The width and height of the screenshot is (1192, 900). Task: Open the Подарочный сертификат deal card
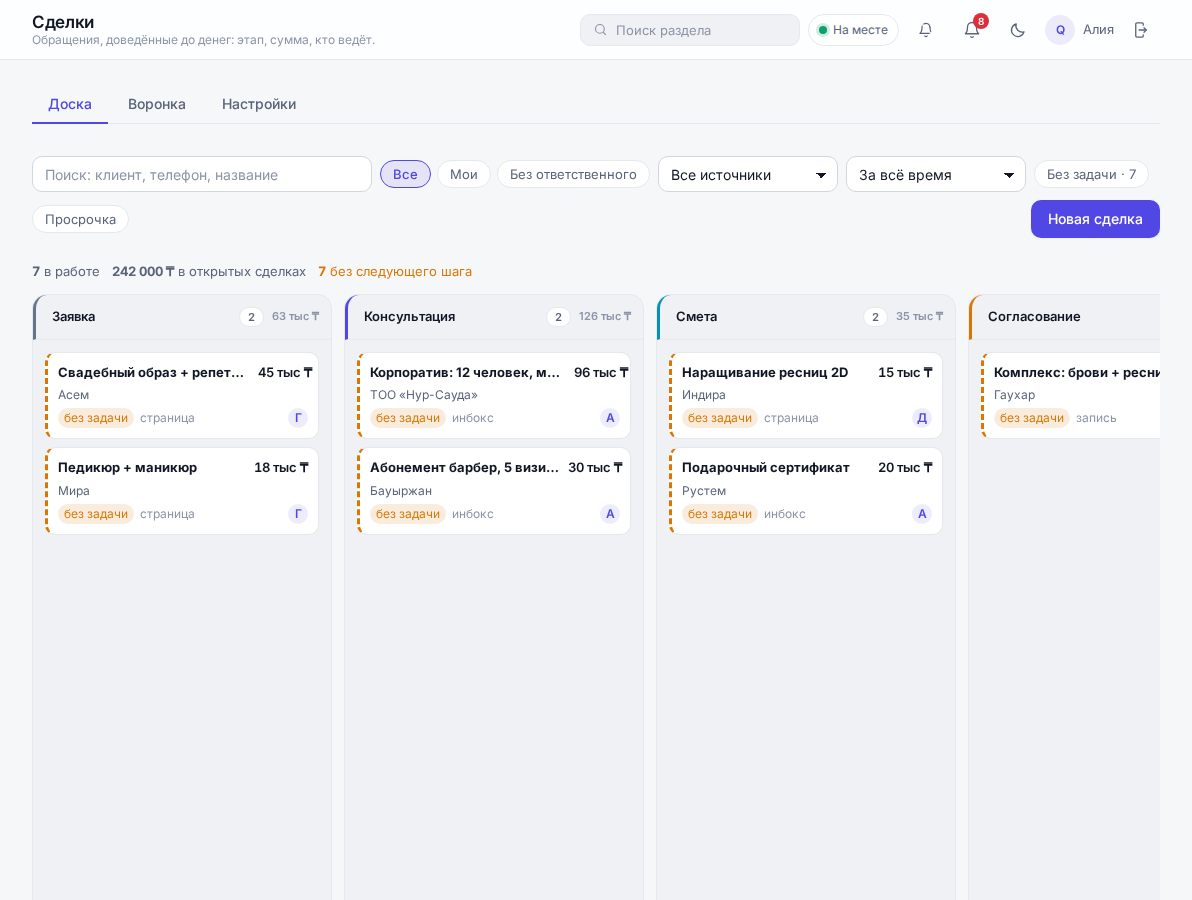coord(806,491)
